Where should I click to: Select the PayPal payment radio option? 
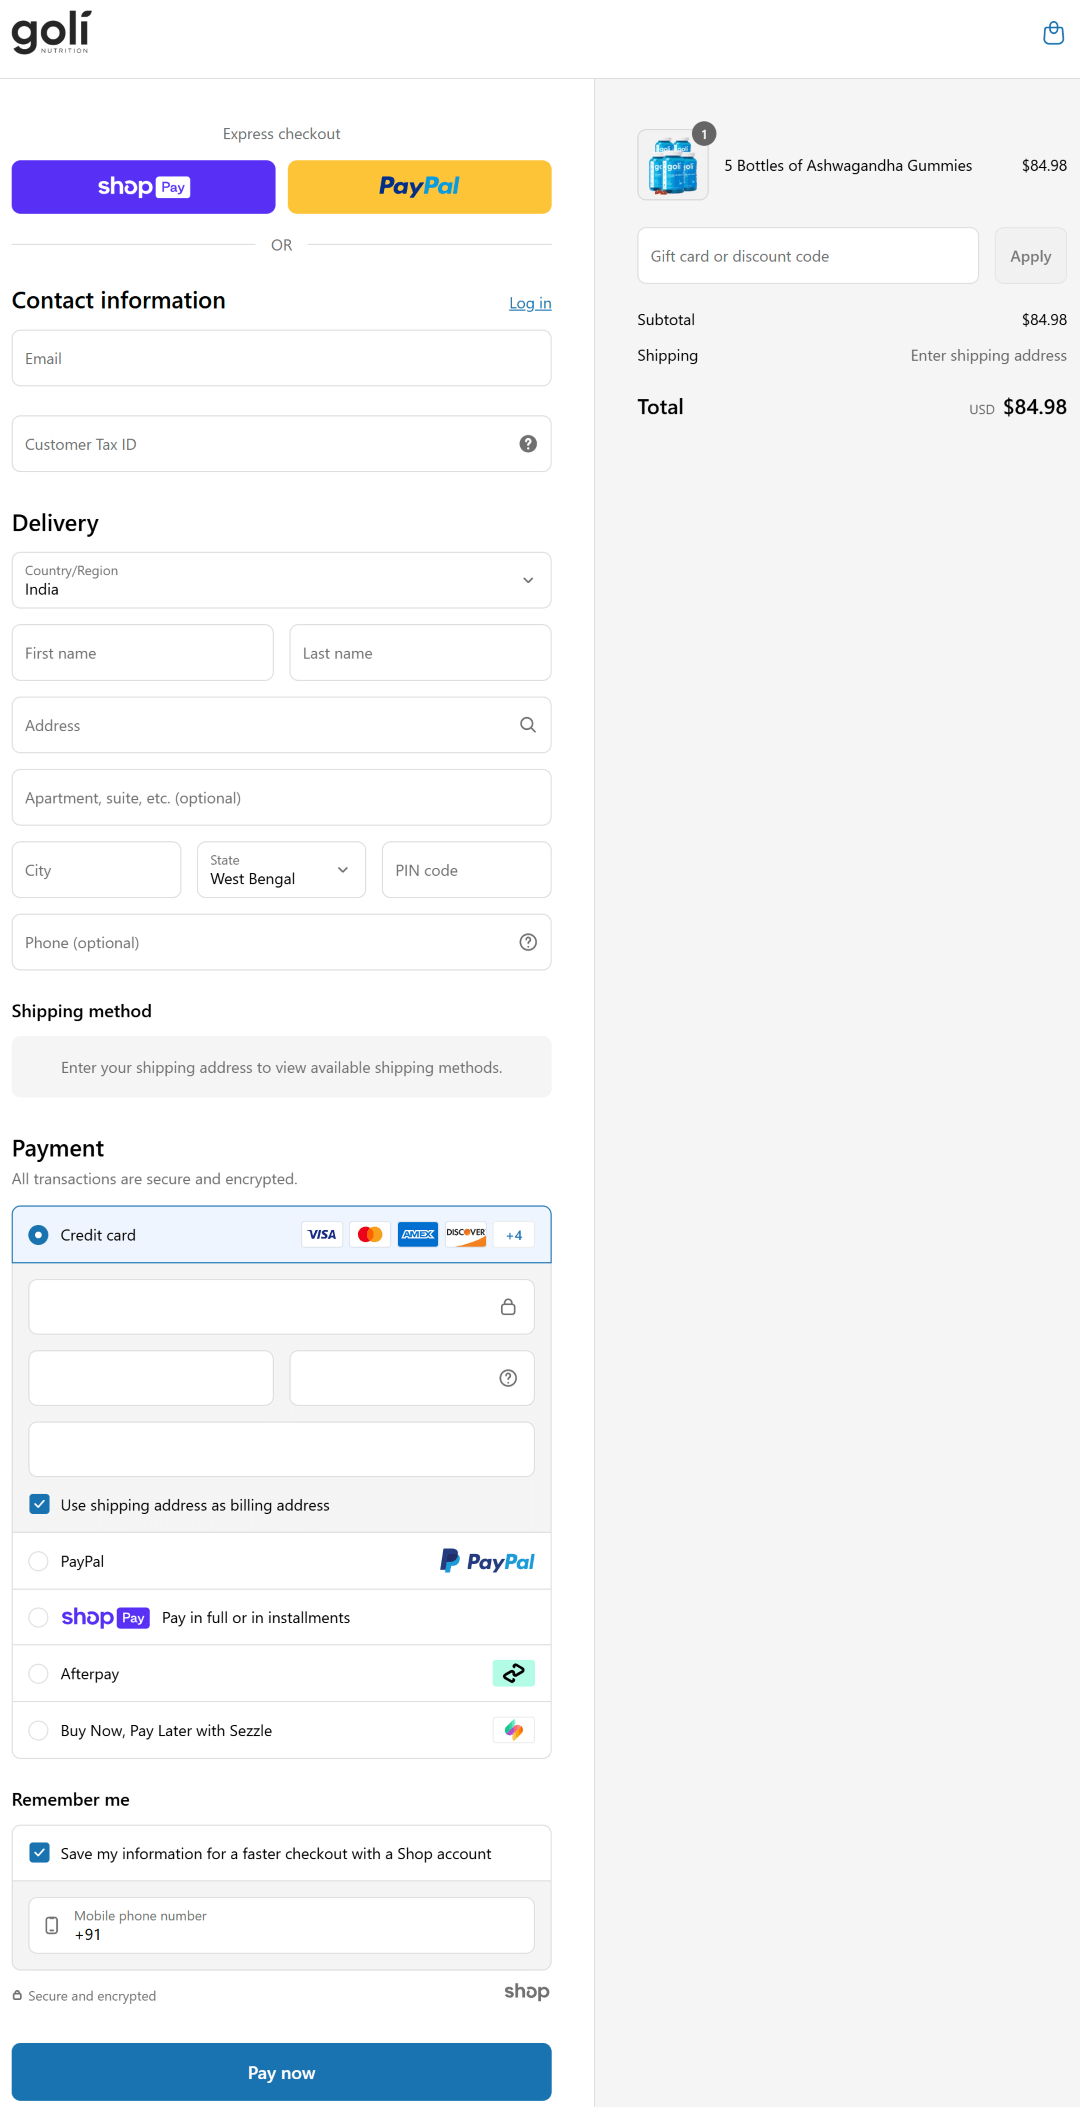[39, 1561]
